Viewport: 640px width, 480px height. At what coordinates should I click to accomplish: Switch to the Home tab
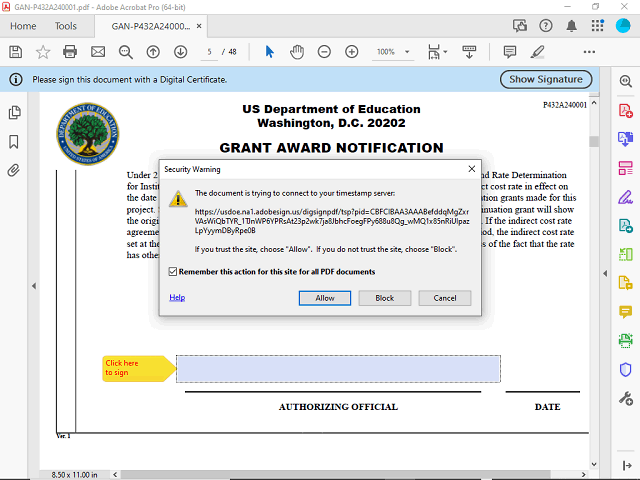click(x=23, y=26)
